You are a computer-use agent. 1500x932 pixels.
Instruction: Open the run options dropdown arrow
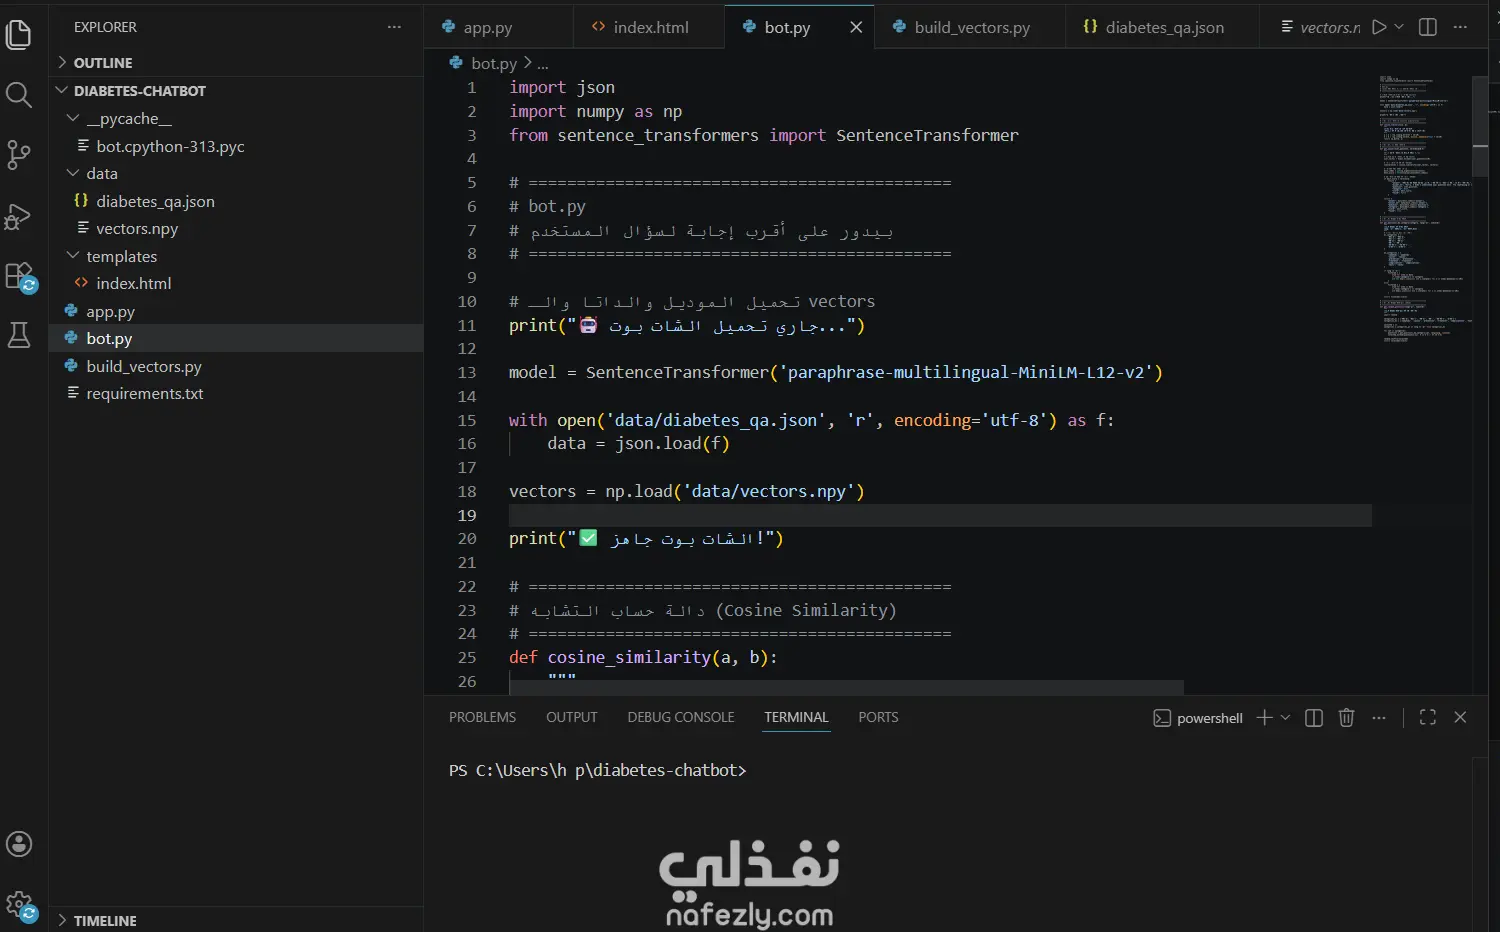pos(1399,27)
